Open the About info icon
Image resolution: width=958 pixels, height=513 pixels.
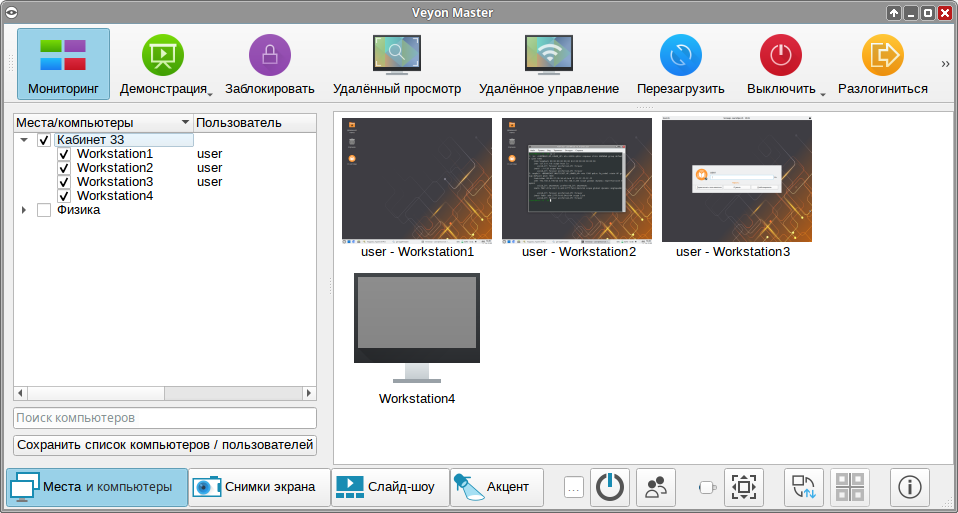click(910, 487)
